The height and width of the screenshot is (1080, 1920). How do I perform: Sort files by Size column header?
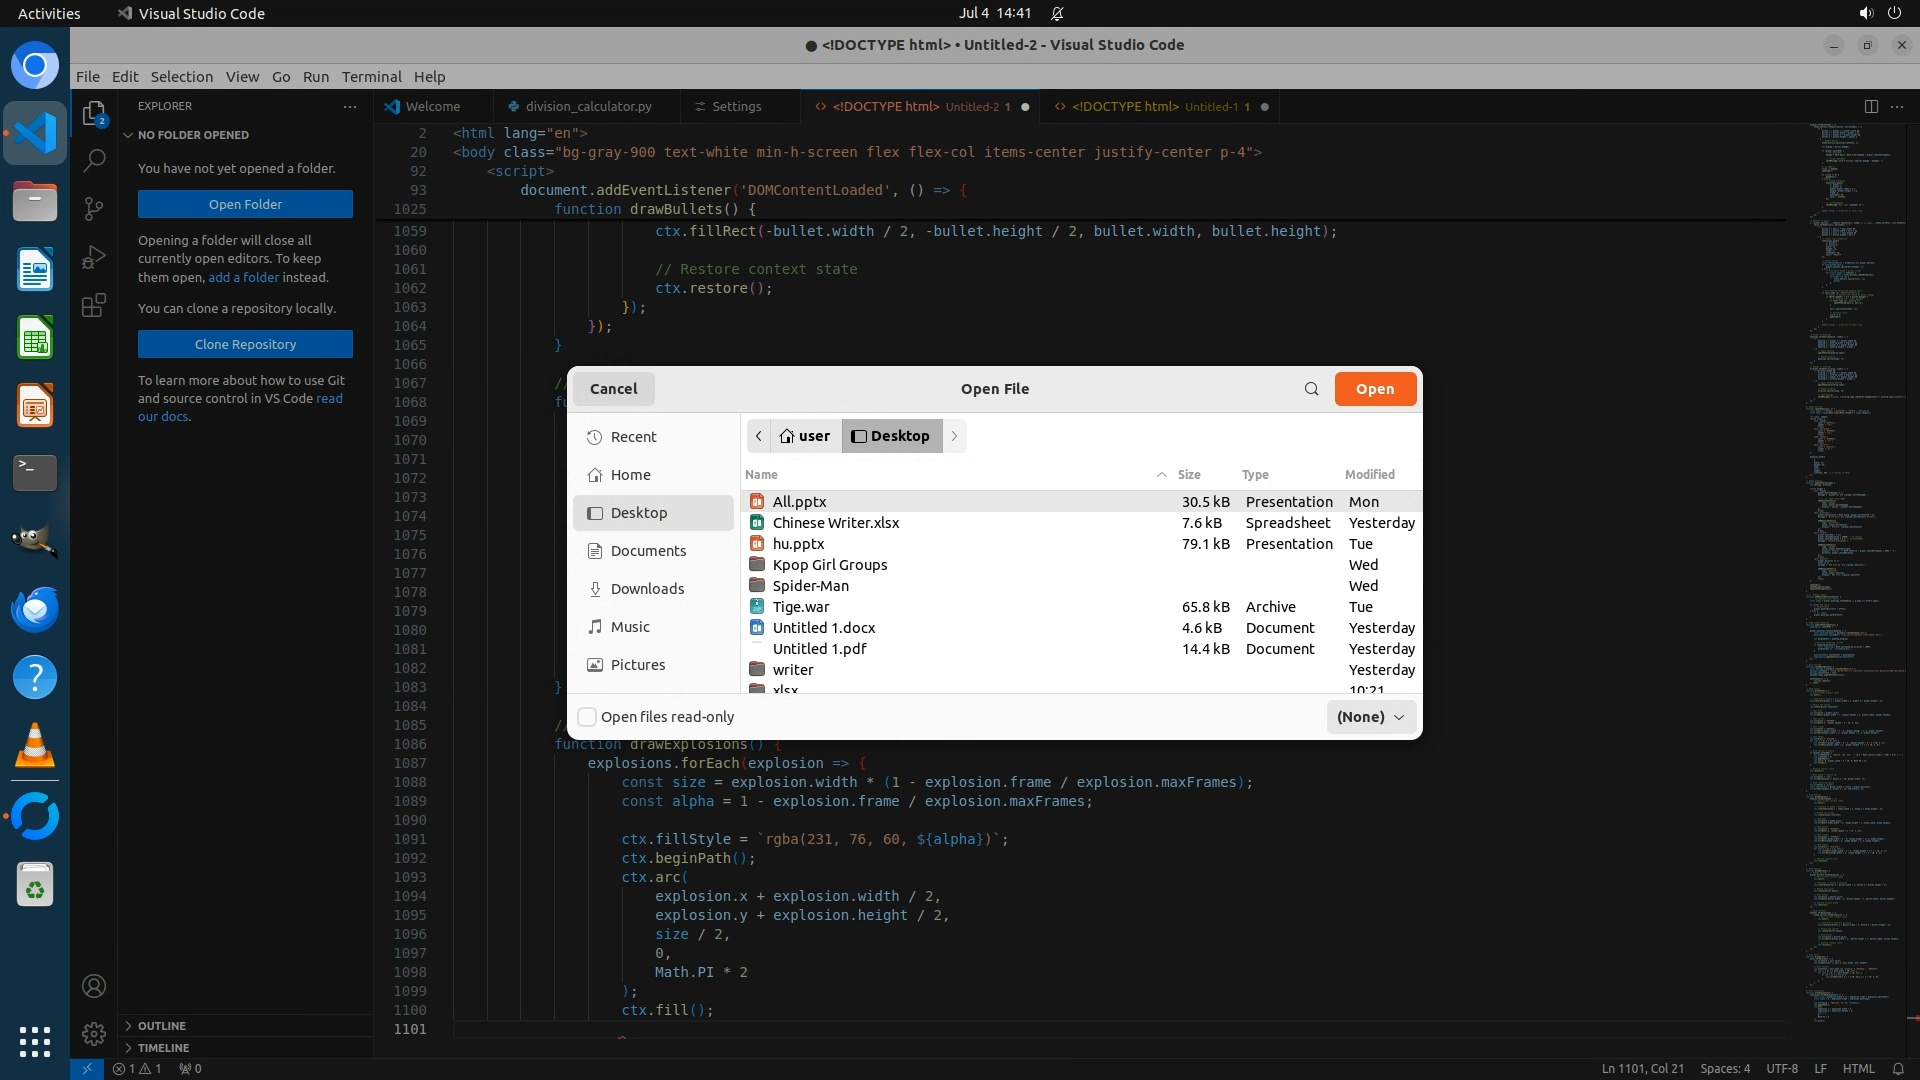[x=1189, y=475]
